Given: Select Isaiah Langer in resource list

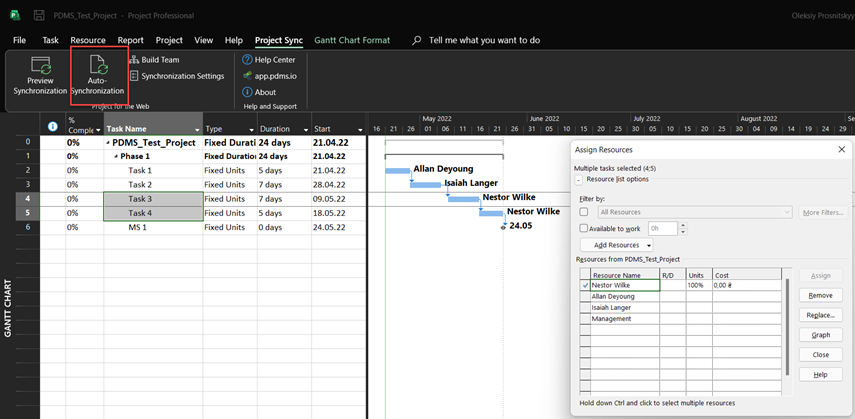Looking at the screenshot, I should click(x=625, y=308).
